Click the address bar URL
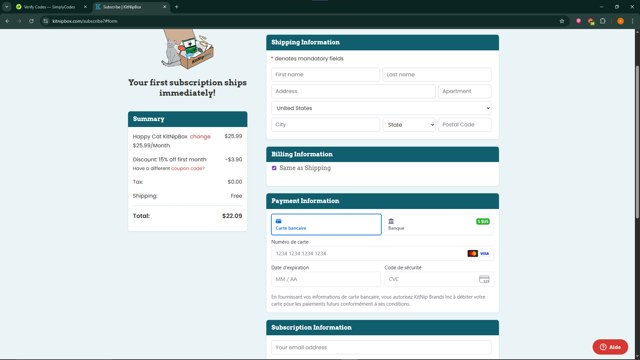640x360 pixels. pos(84,21)
